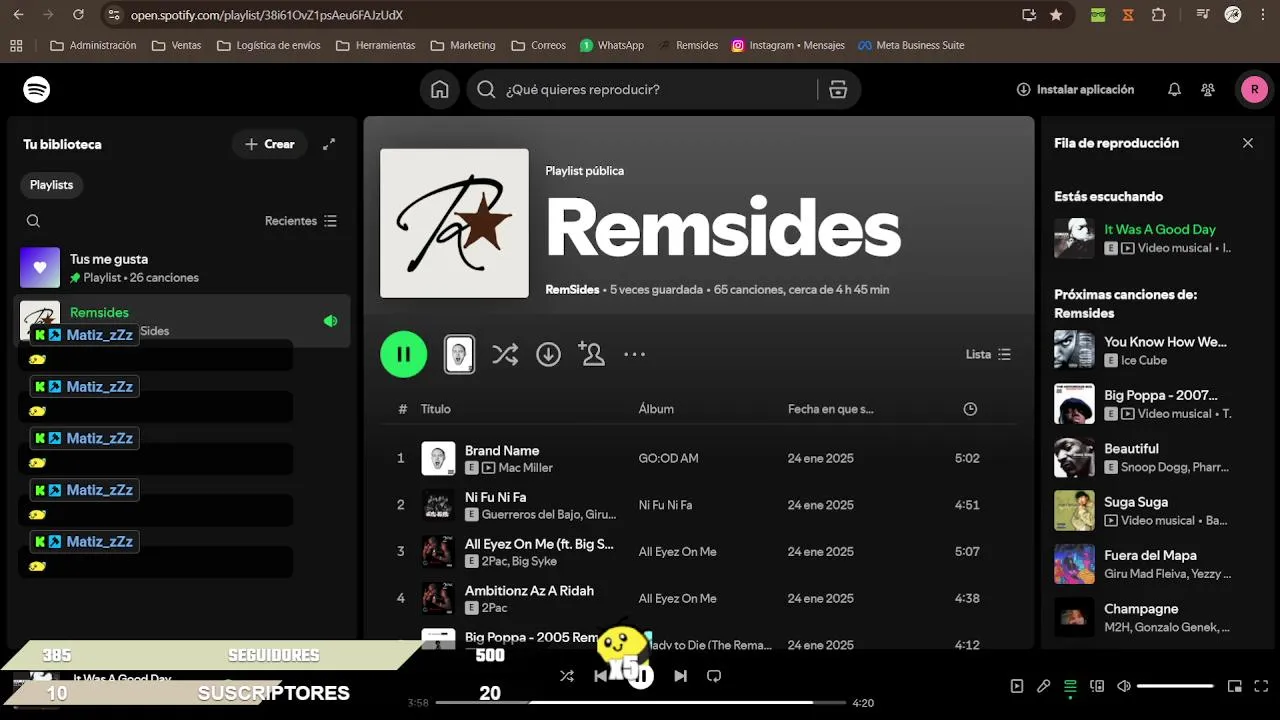Open Connect to a device icon
1280x720 pixels.
click(1097, 686)
